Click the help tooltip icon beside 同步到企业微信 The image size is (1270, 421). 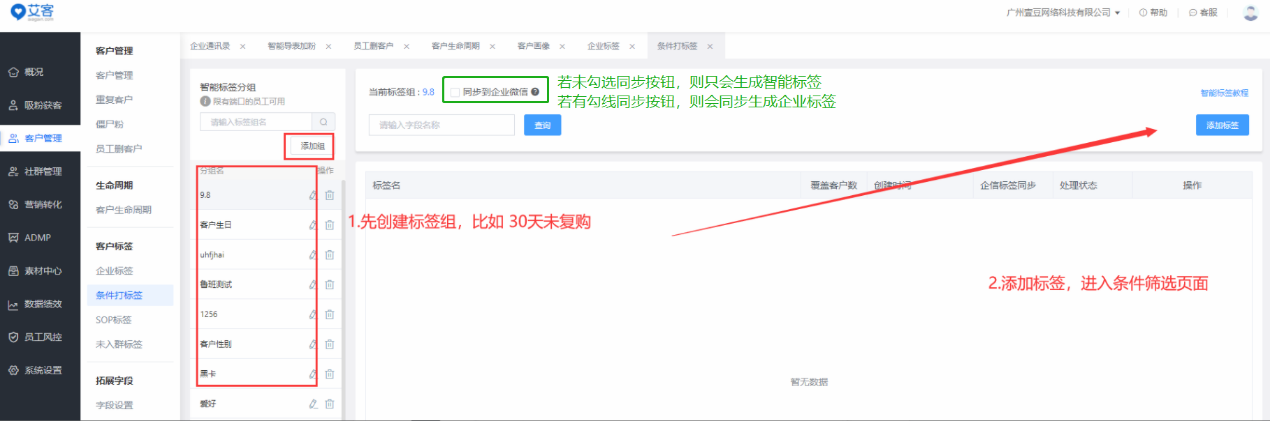pos(536,92)
